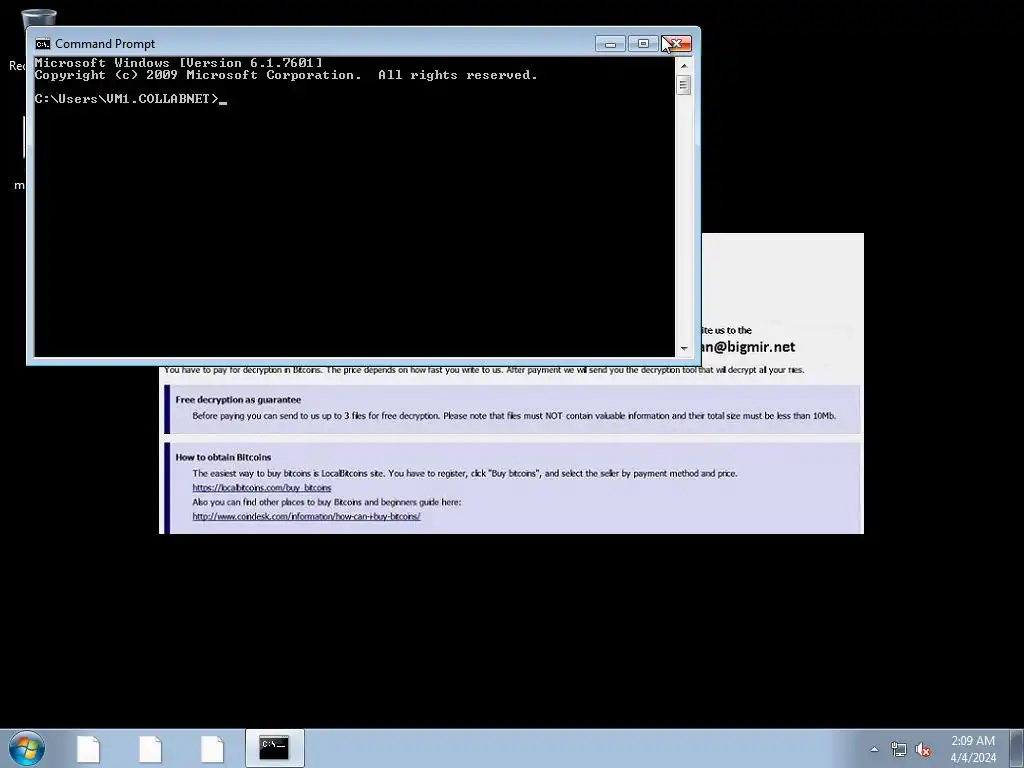This screenshot has width=1024, height=768.
Task: Open the coindesk.com how-can-i-buy-bitcoins link
Action: click(x=306, y=517)
